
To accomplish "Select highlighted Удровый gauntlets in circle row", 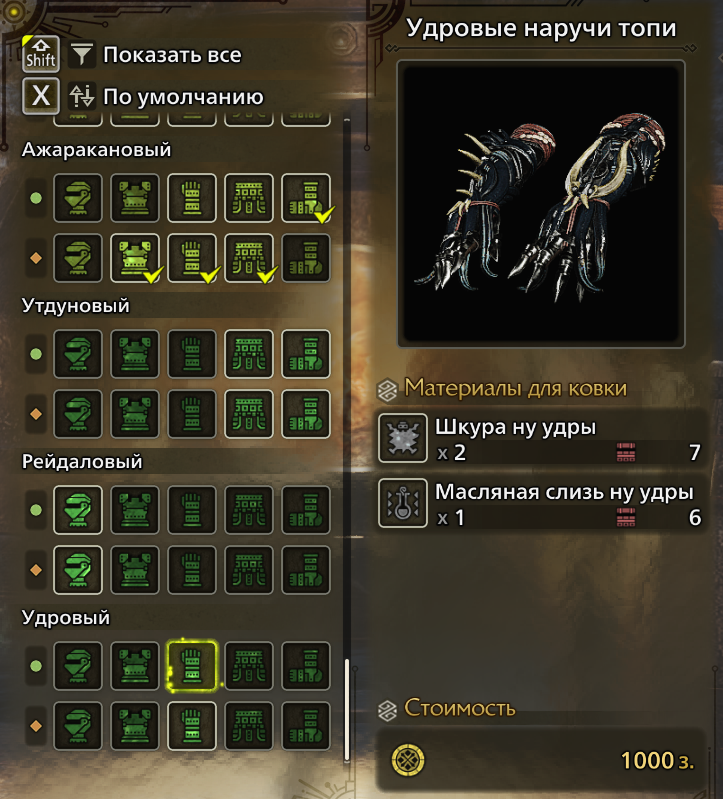I will [192, 666].
